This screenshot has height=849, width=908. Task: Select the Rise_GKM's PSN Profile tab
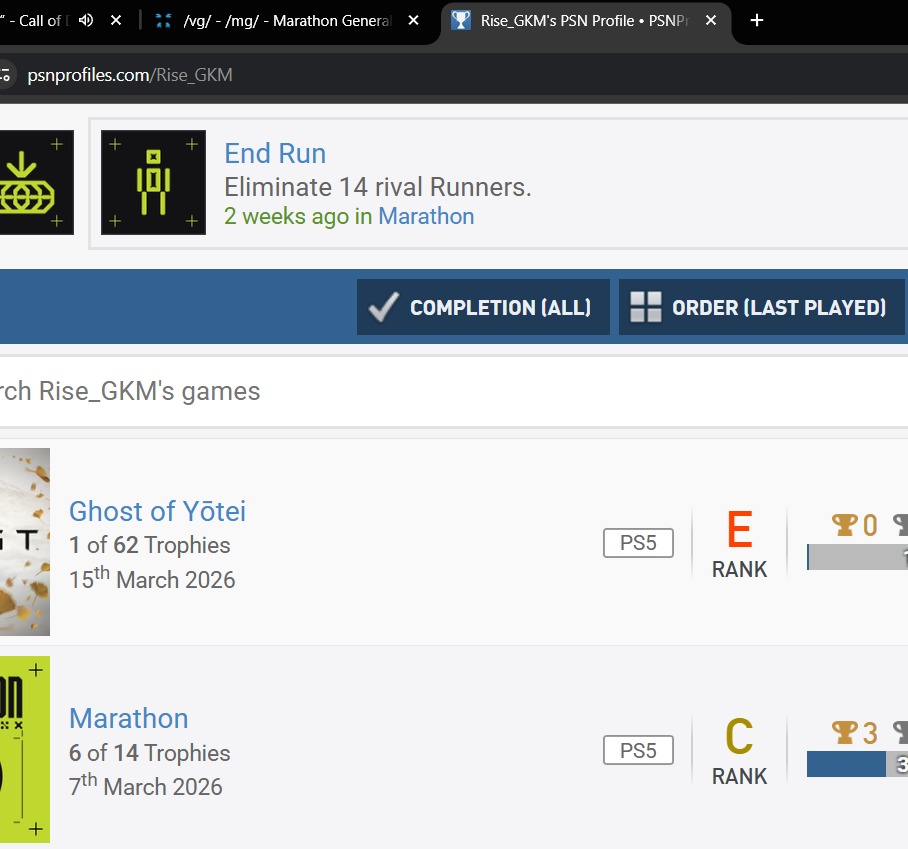coord(585,22)
